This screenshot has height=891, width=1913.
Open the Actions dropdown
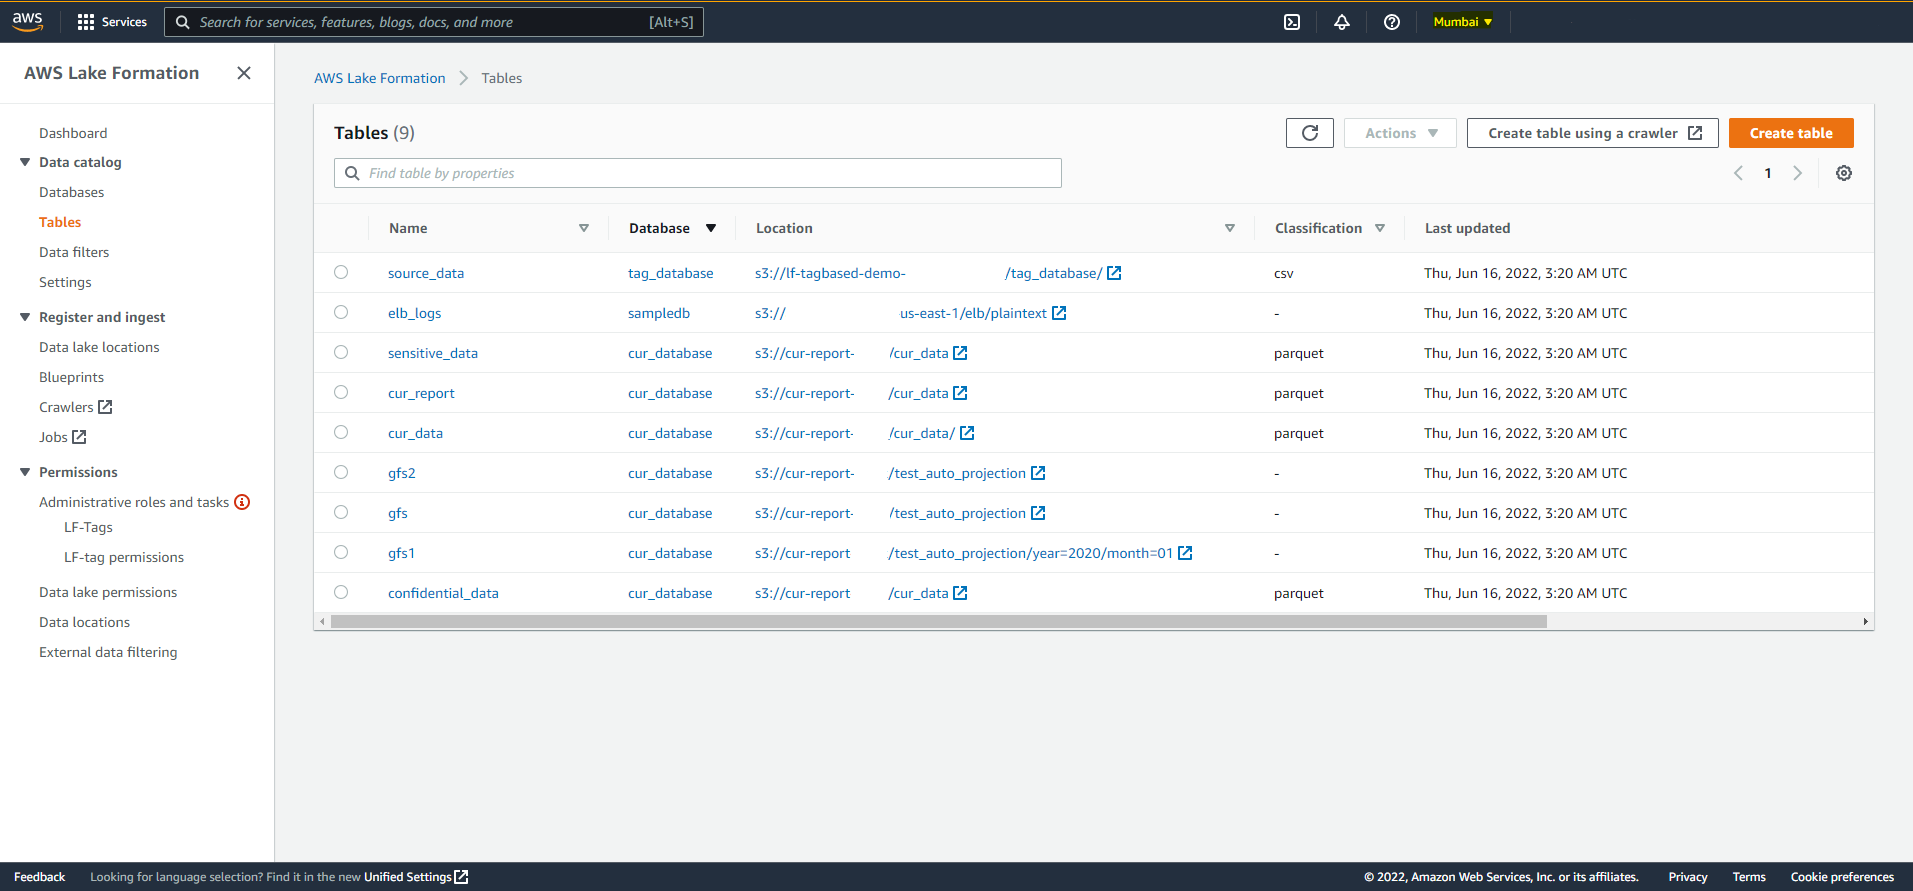(1400, 133)
